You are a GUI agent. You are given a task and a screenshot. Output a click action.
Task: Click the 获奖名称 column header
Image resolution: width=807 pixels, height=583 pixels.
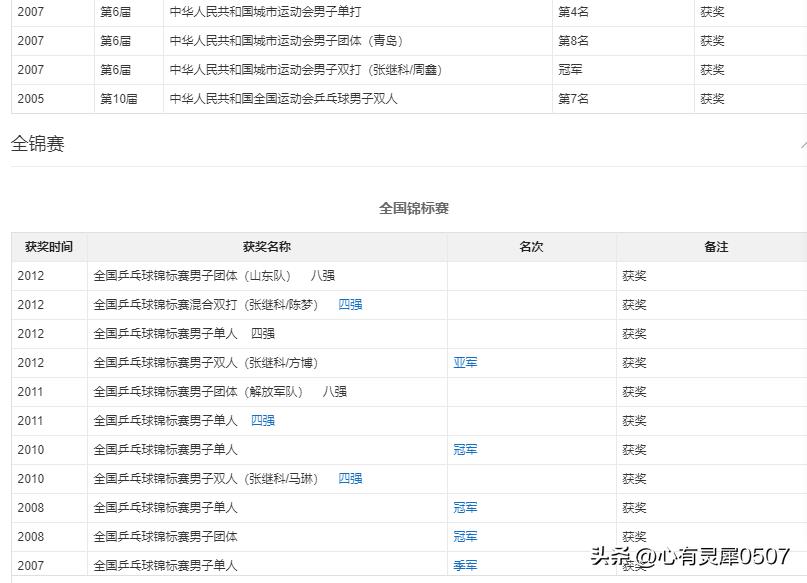267,246
